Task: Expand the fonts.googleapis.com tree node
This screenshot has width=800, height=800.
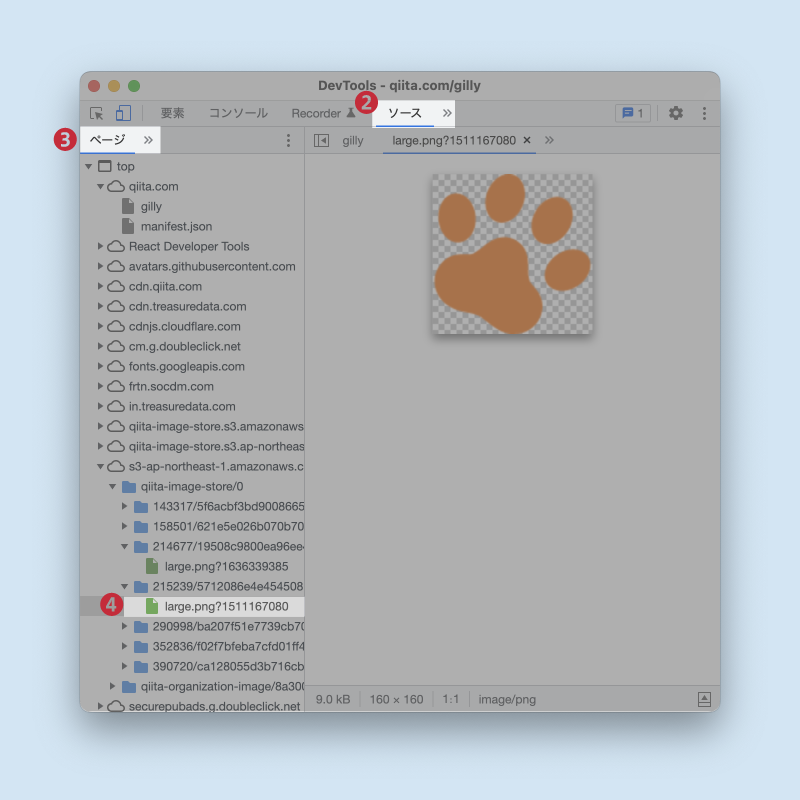Action: point(100,366)
